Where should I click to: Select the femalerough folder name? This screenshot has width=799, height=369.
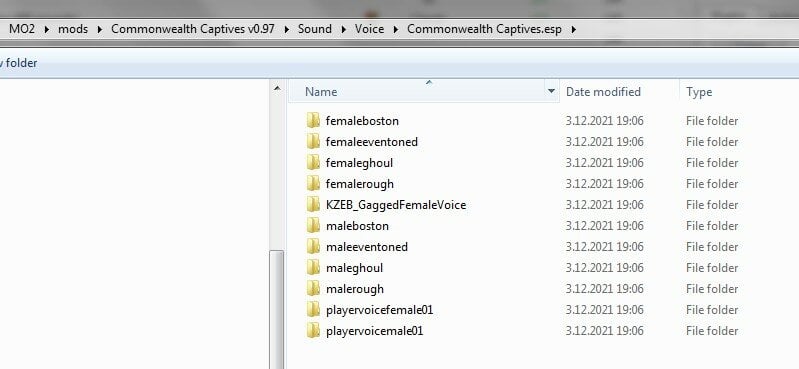tap(360, 184)
